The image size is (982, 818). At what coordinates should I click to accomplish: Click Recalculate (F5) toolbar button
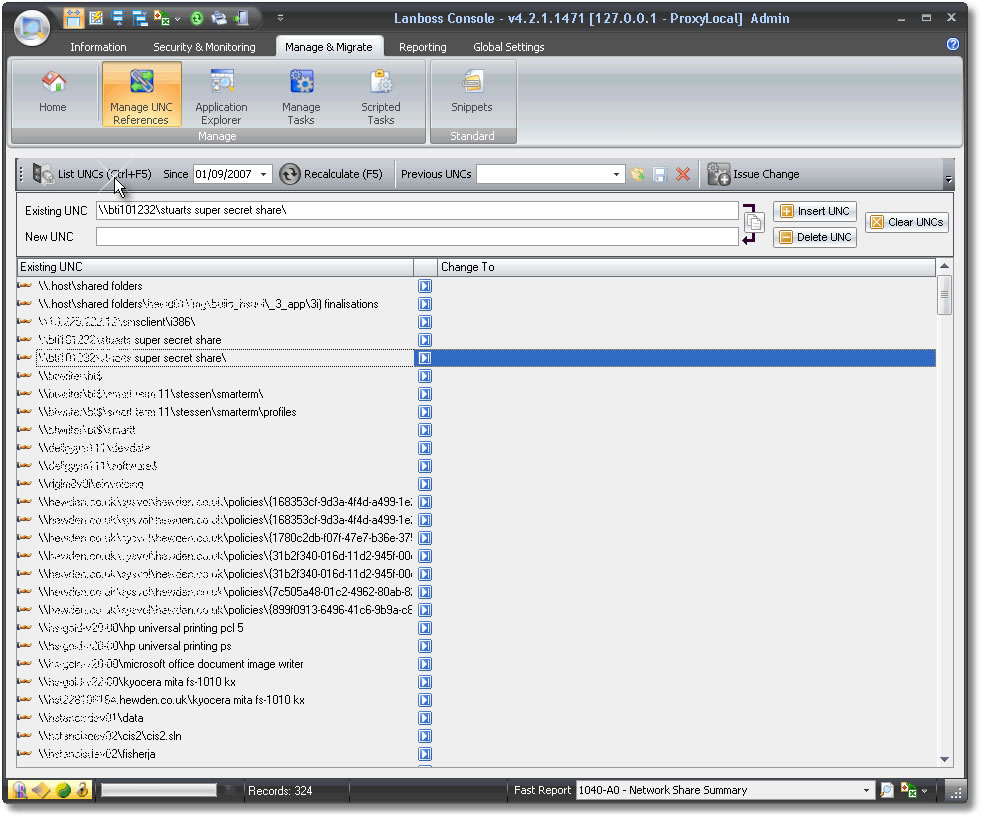click(331, 174)
